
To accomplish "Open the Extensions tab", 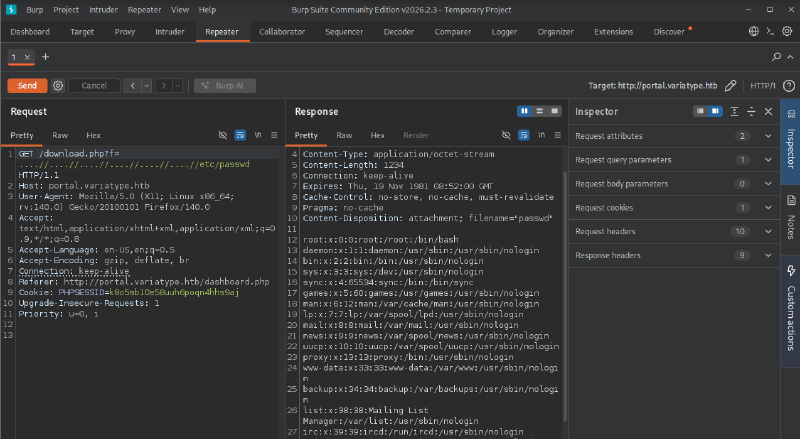I will tap(613, 32).
